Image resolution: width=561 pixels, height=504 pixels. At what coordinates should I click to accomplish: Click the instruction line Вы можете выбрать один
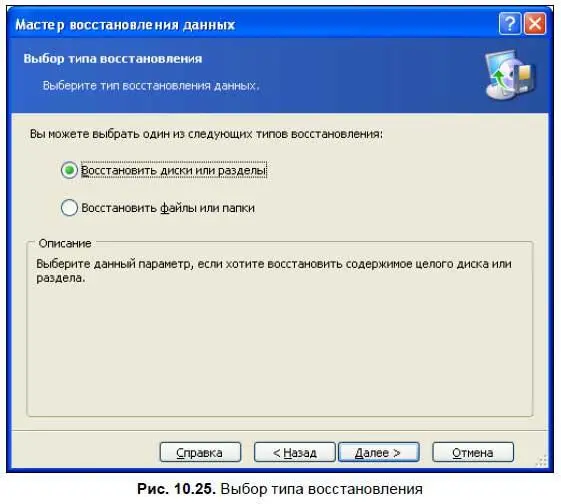(x=206, y=134)
